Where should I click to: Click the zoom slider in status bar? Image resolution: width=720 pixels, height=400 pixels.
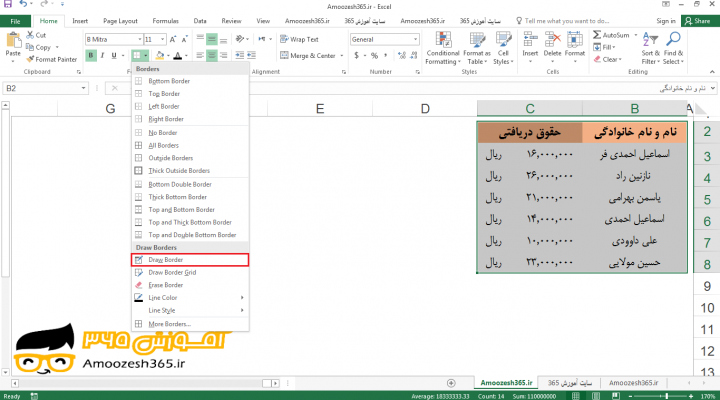[660, 396]
